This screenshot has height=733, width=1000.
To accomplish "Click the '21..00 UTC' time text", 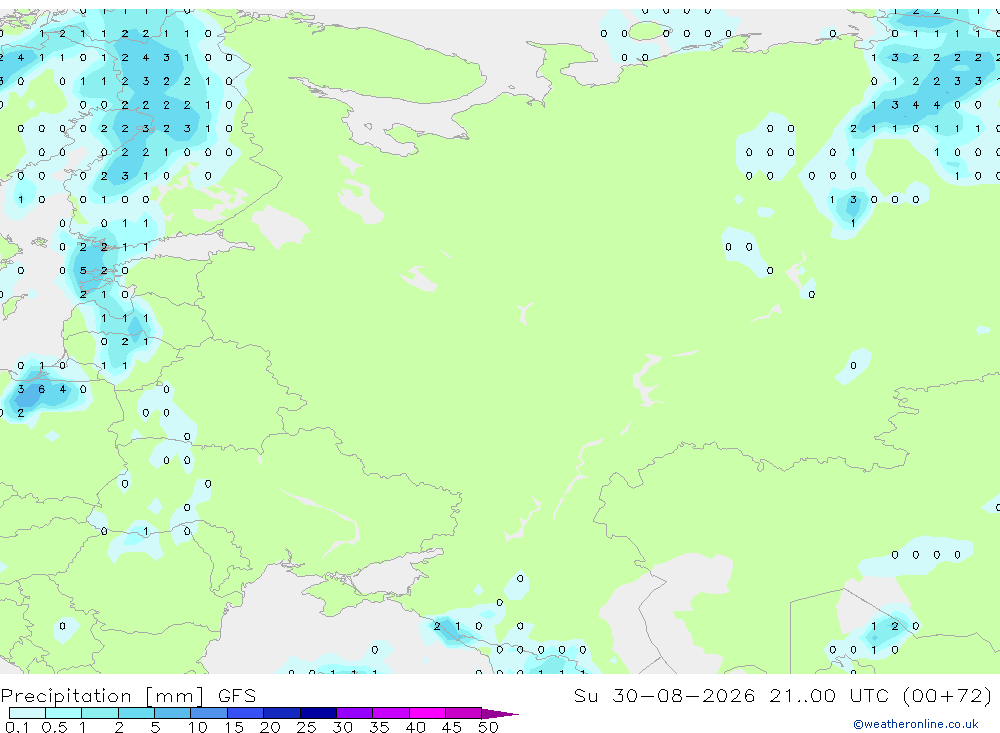I will (829, 695).
